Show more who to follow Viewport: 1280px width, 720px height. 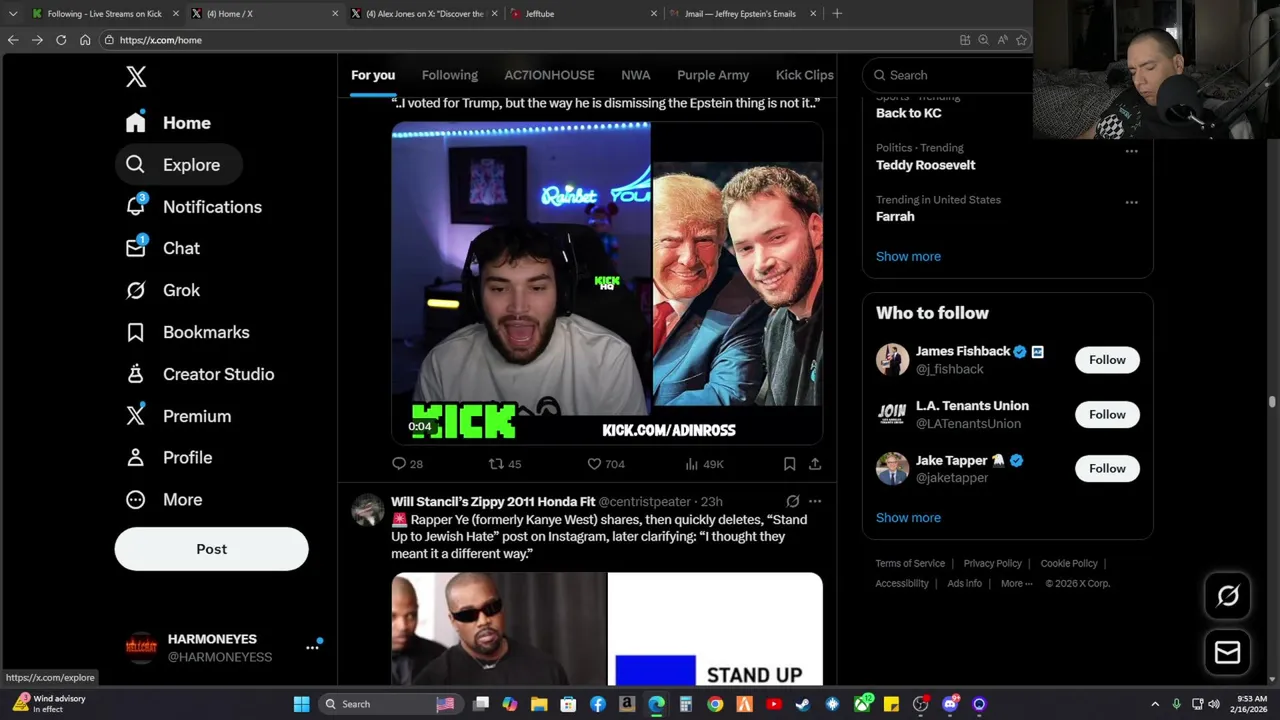pyautogui.click(x=908, y=517)
